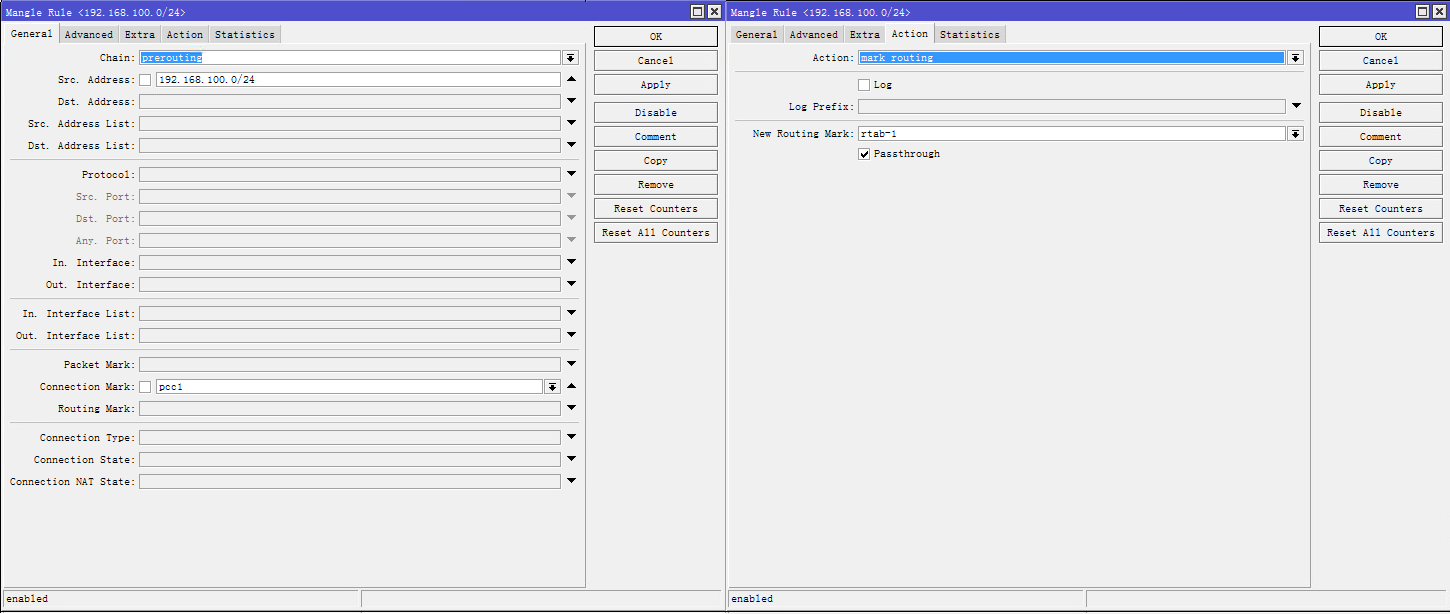1450x614 pixels.
Task: Click Apply button in left window
Action: [655, 85]
